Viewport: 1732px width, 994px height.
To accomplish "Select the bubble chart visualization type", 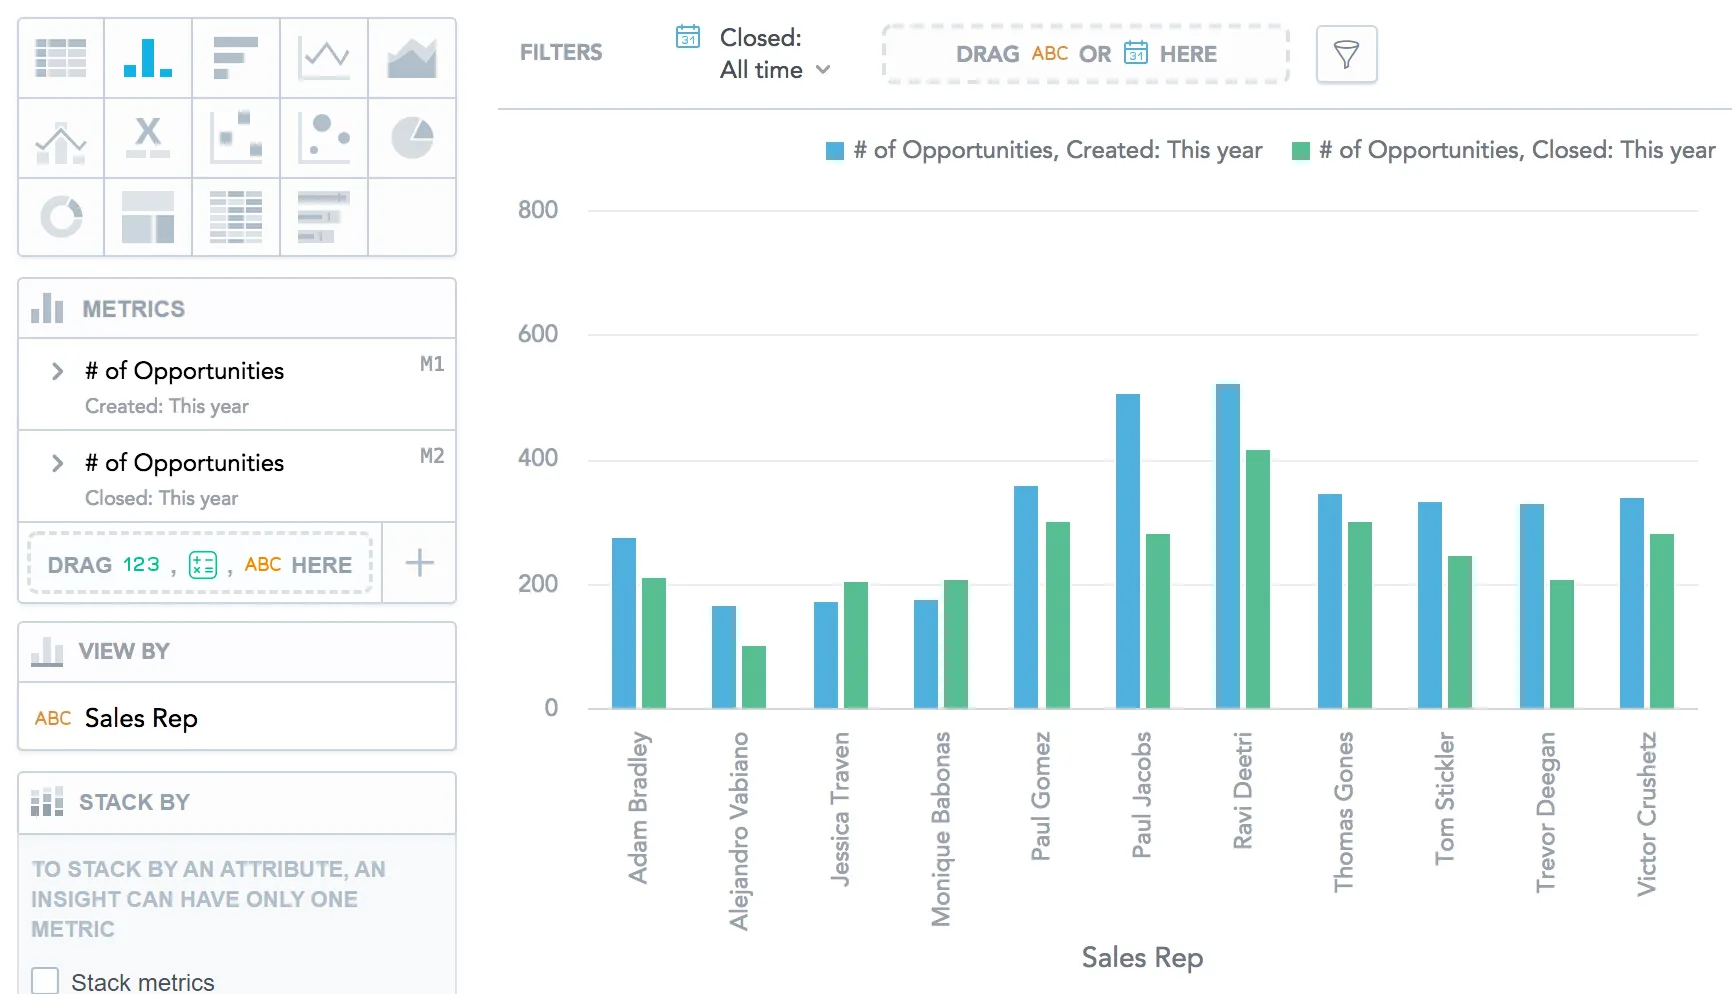I will [x=323, y=138].
